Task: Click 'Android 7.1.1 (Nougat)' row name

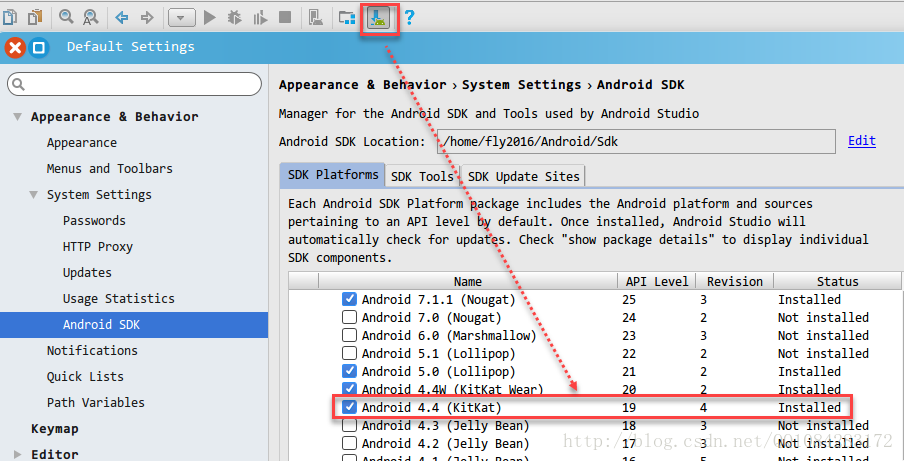Action: pos(438,300)
